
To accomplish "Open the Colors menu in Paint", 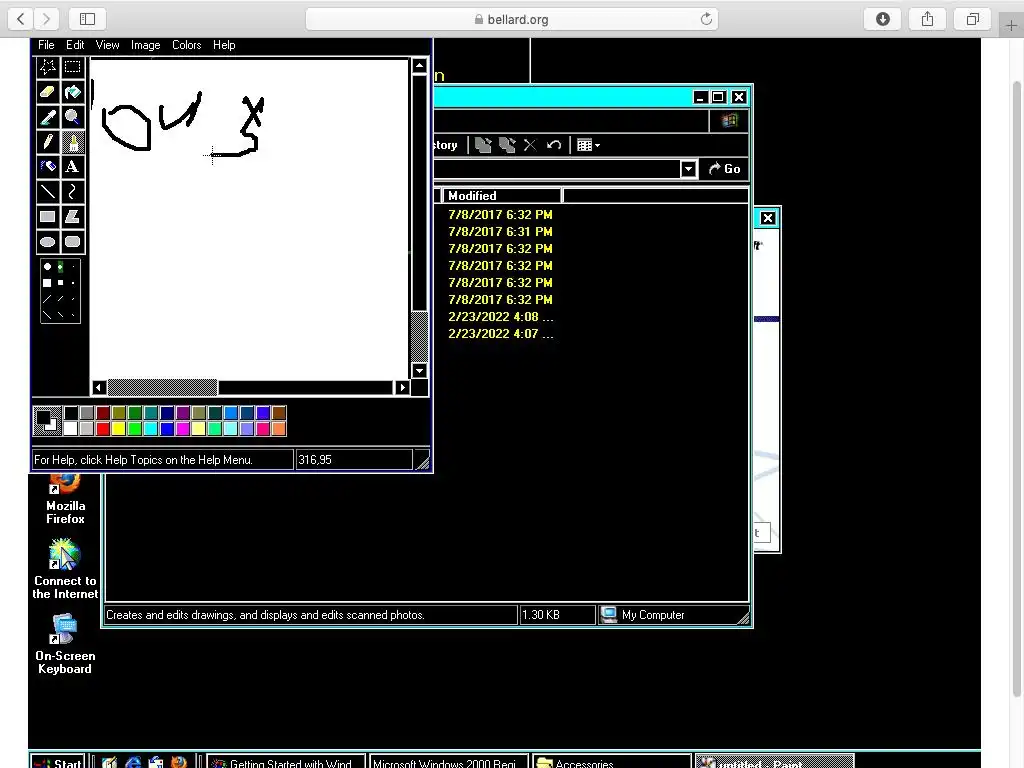I will point(187,45).
